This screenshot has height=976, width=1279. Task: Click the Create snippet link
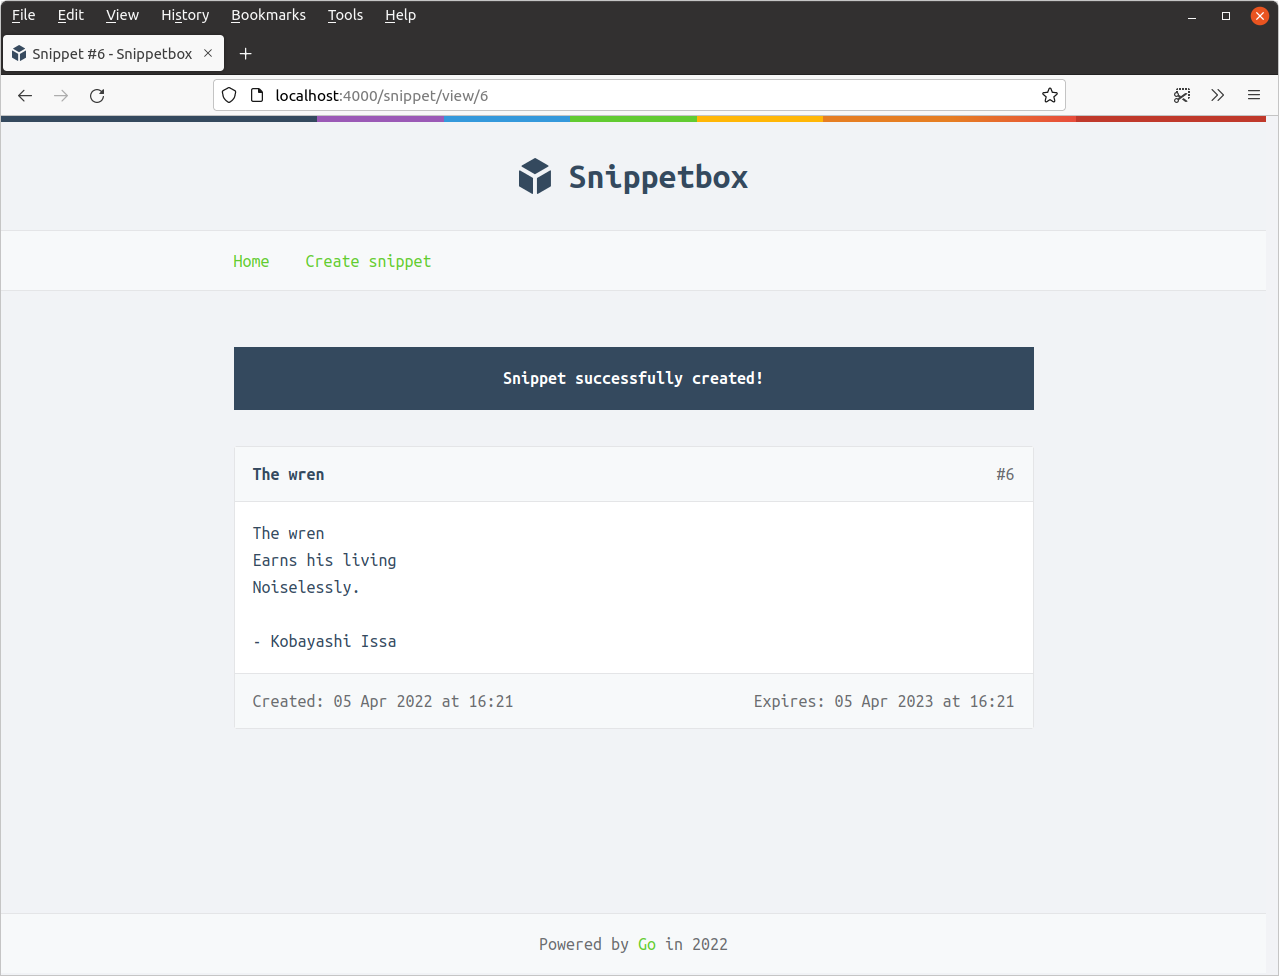pyautogui.click(x=368, y=261)
